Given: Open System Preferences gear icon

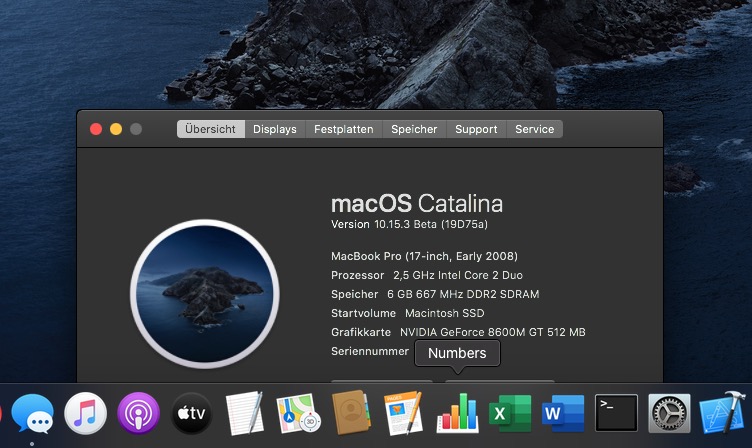Looking at the screenshot, I should coord(670,413).
